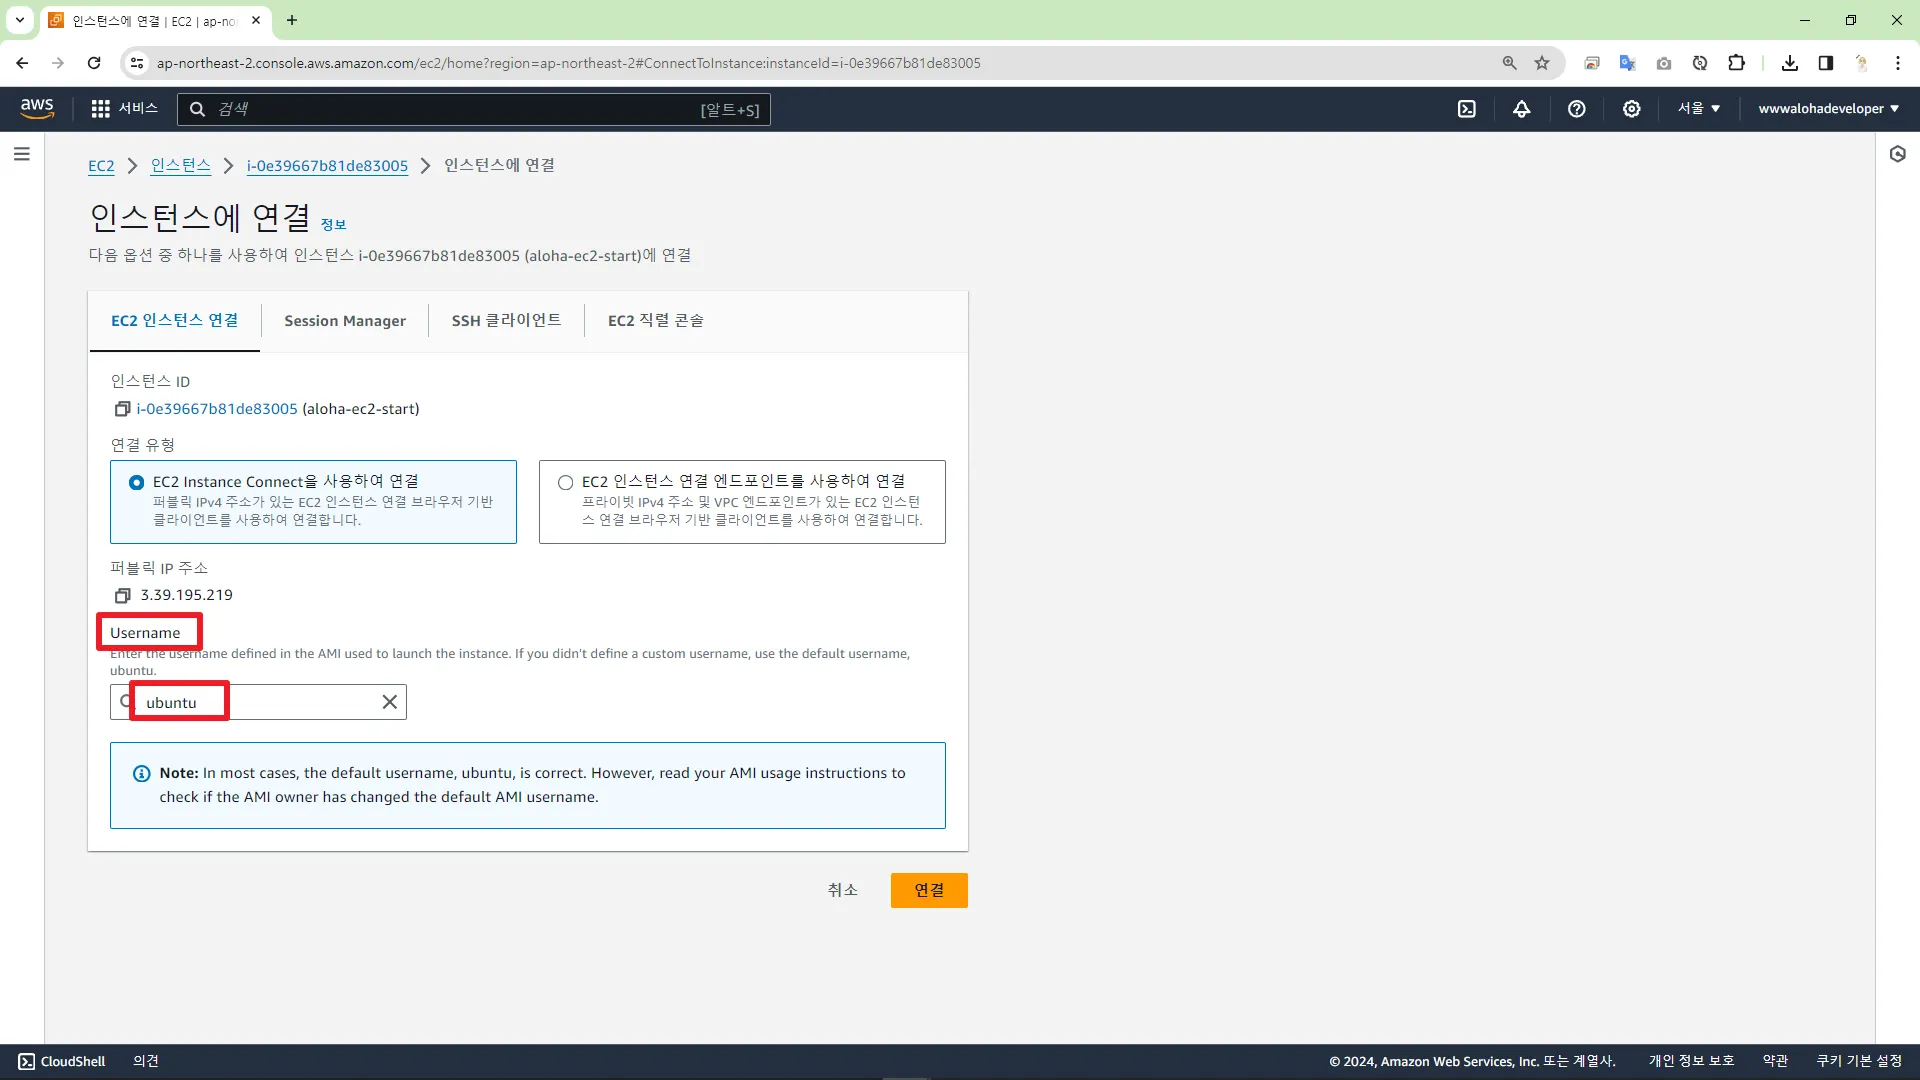1920x1080 pixels.
Task: Clear the ubuntu username with X icon
Action: pos(389,702)
